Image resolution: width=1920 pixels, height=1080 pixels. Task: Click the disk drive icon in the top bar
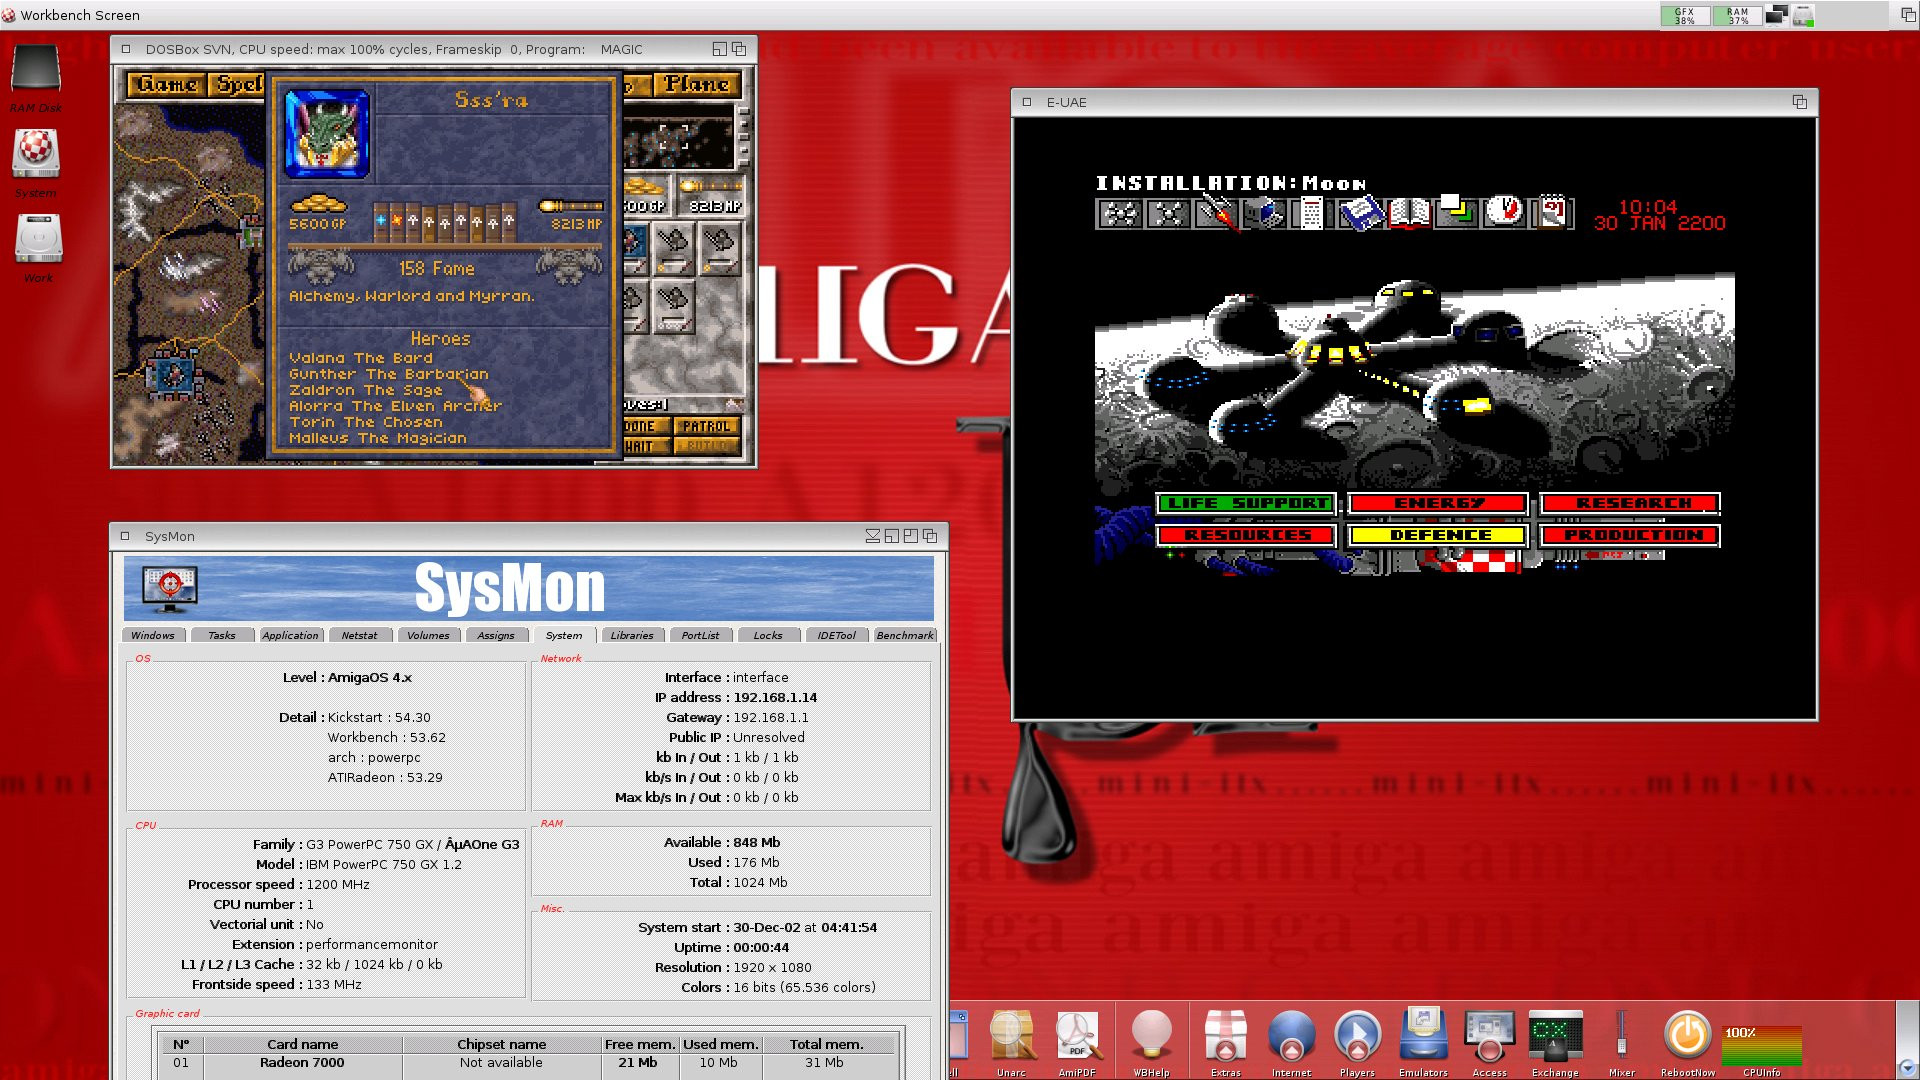(1803, 15)
